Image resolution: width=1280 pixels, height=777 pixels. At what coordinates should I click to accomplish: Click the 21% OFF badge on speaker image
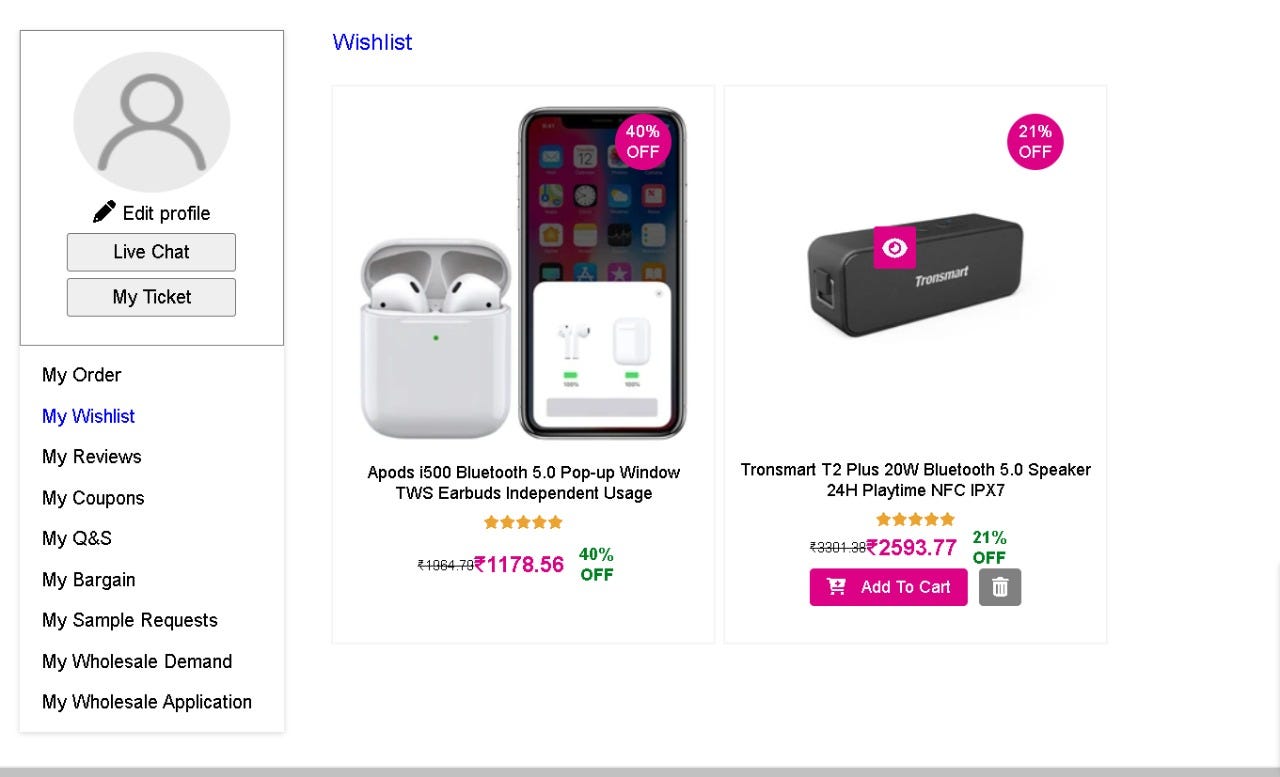[x=1035, y=142]
